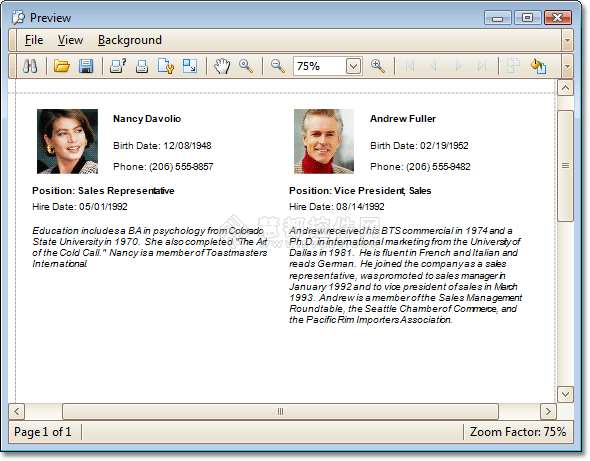Open the Print dialog printer icon with question mark
This screenshot has width=590, height=461.
[118, 66]
